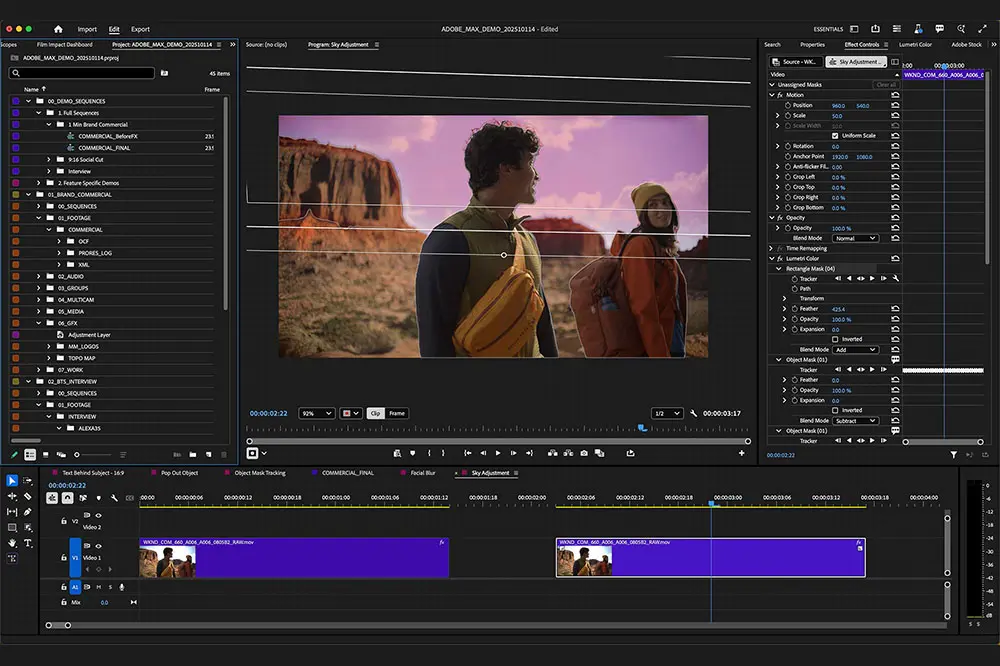
Task: Enable the Uniform Scale checkbox
Action: pyautogui.click(x=834, y=136)
